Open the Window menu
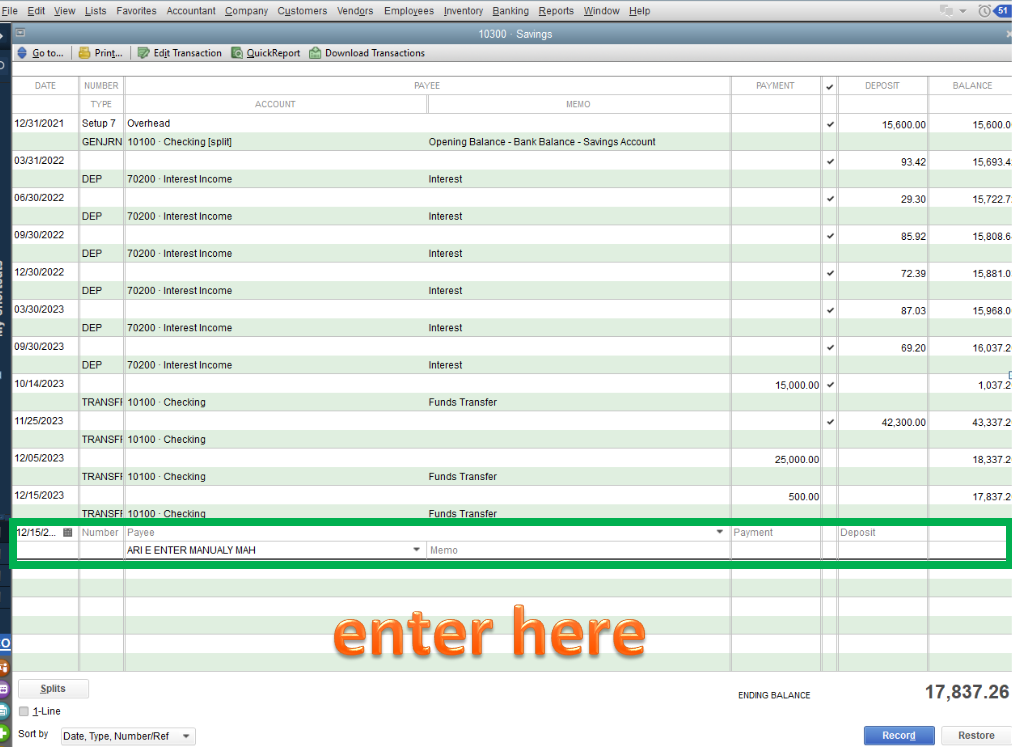The height and width of the screenshot is (747, 1012). [x=602, y=11]
